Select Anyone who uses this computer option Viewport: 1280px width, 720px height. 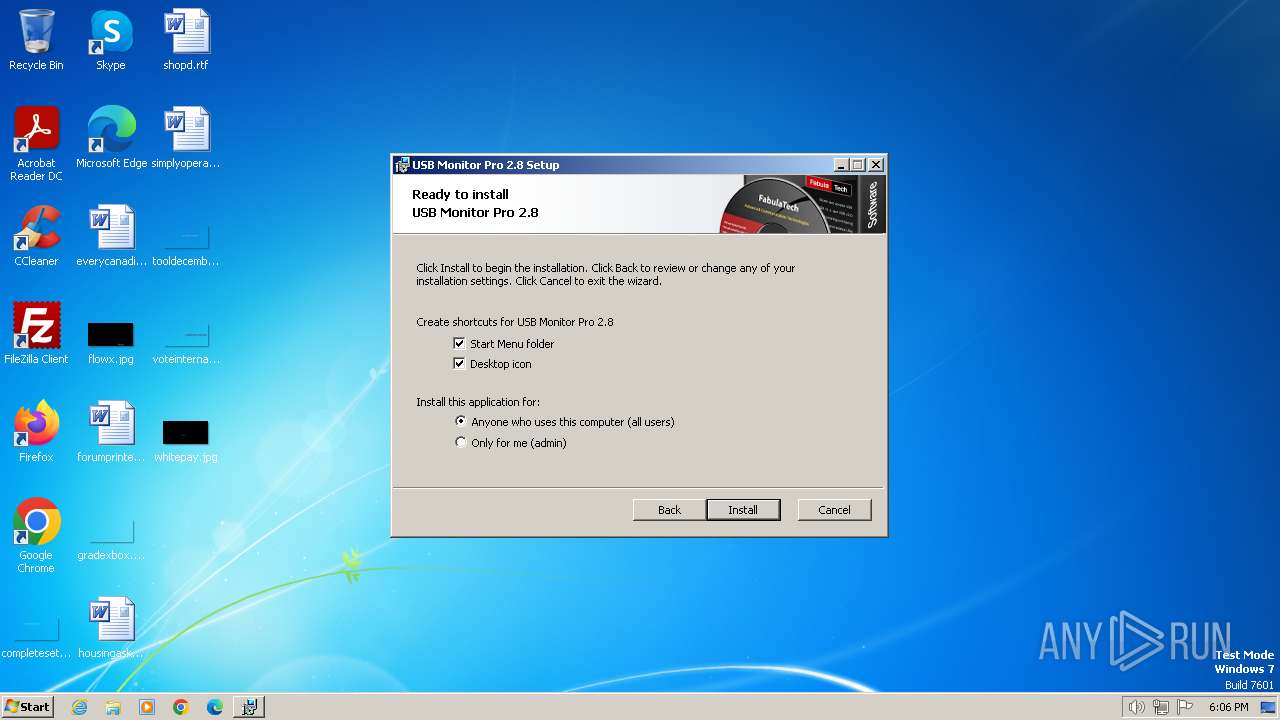click(461, 422)
